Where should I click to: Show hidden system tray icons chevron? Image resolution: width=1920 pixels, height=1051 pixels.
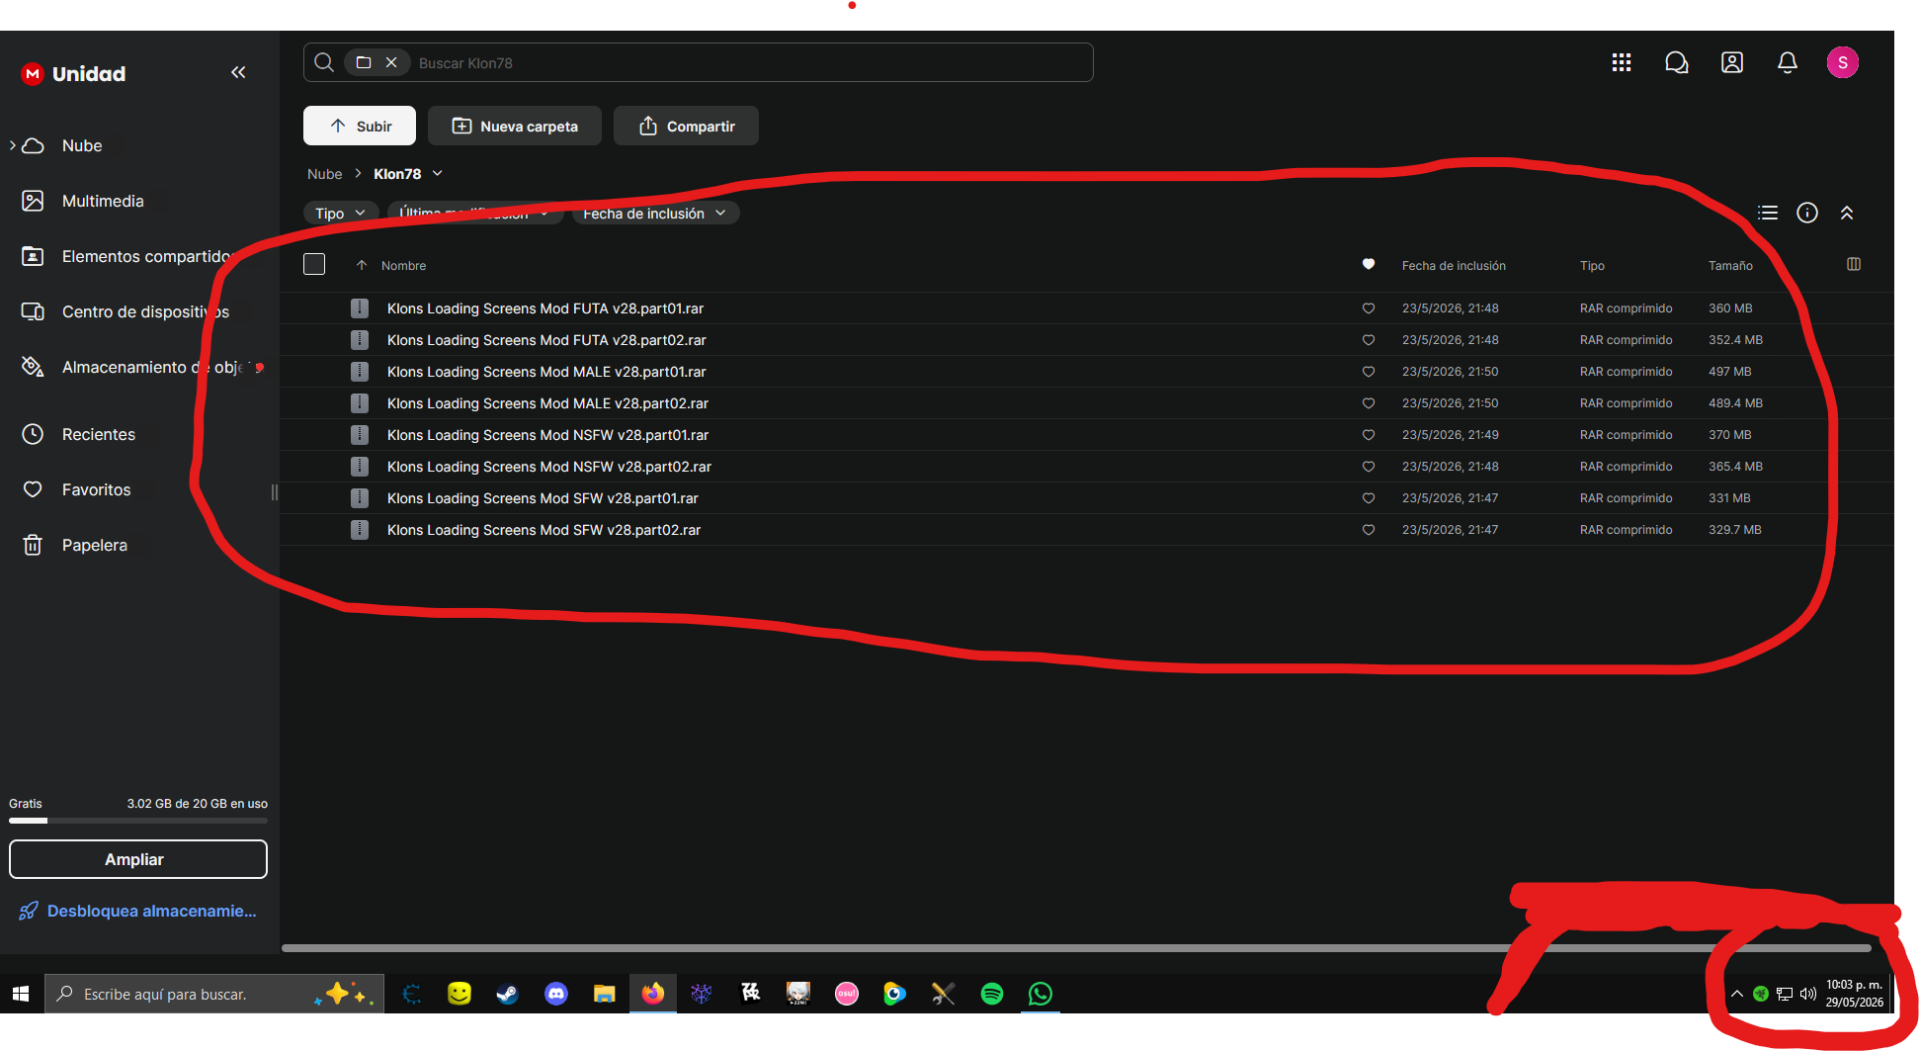[1736, 993]
